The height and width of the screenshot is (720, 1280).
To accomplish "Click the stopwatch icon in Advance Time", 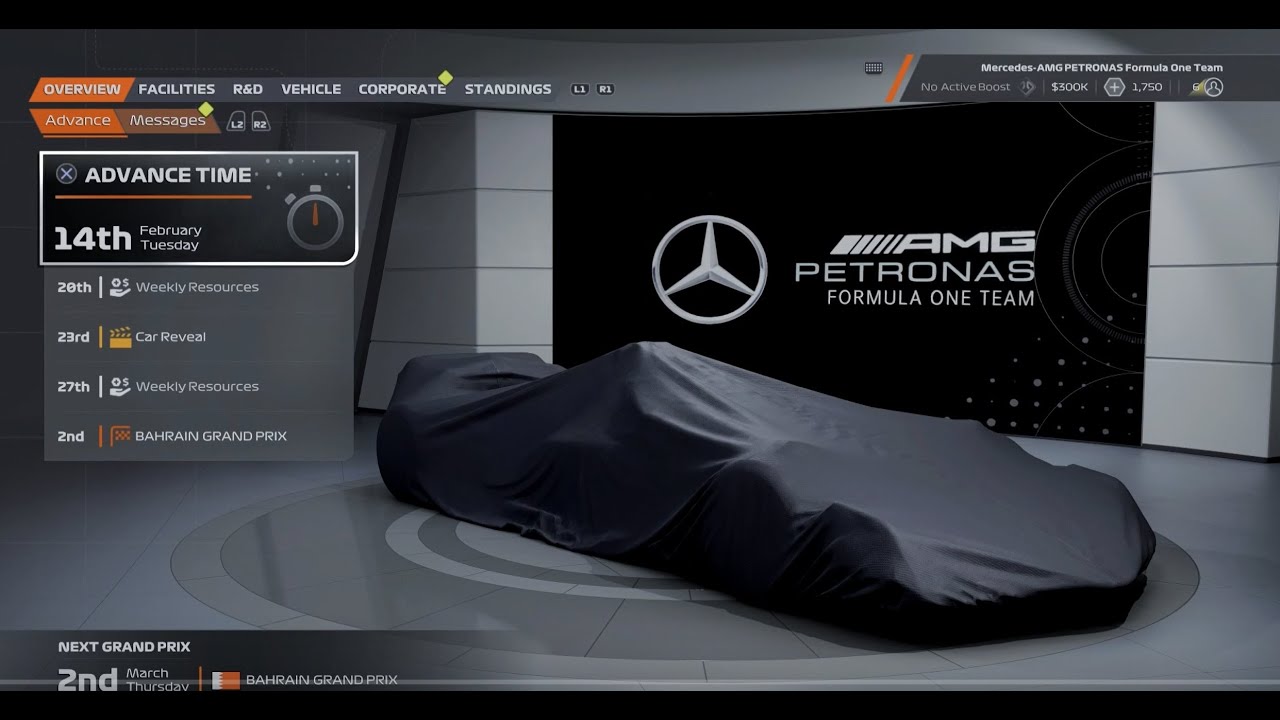I will coord(315,217).
